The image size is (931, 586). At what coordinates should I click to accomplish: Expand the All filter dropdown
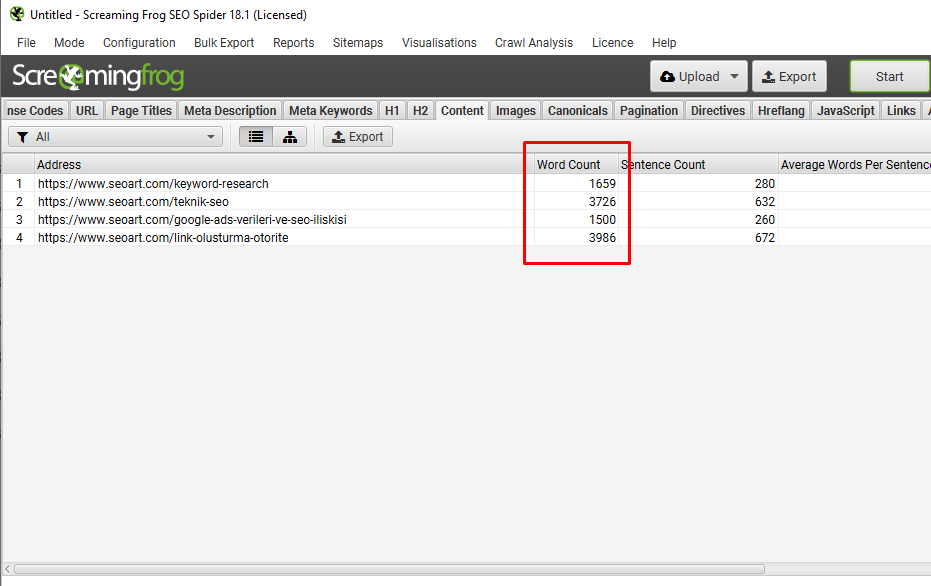[211, 137]
